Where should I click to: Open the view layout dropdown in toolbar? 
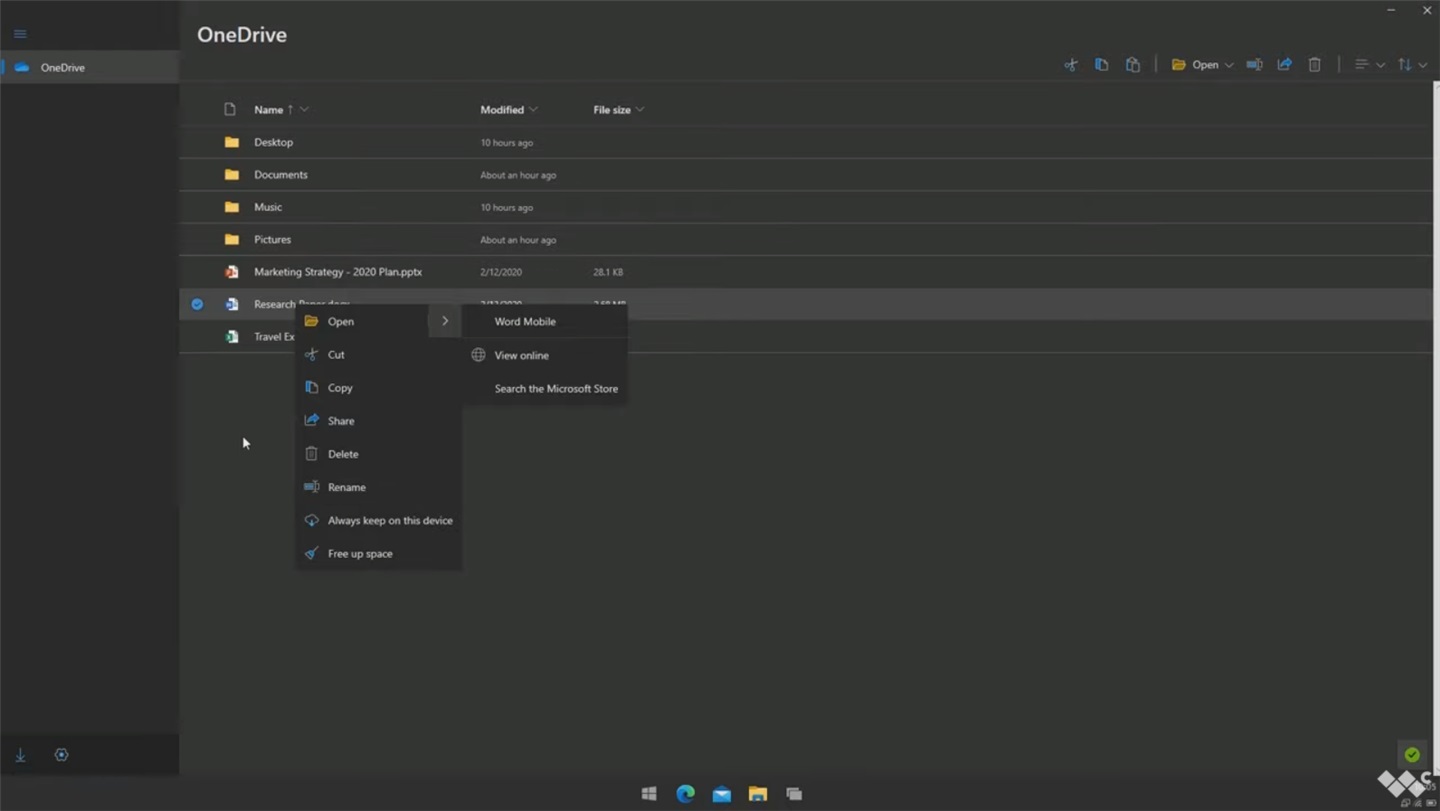pyautogui.click(x=1369, y=65)
